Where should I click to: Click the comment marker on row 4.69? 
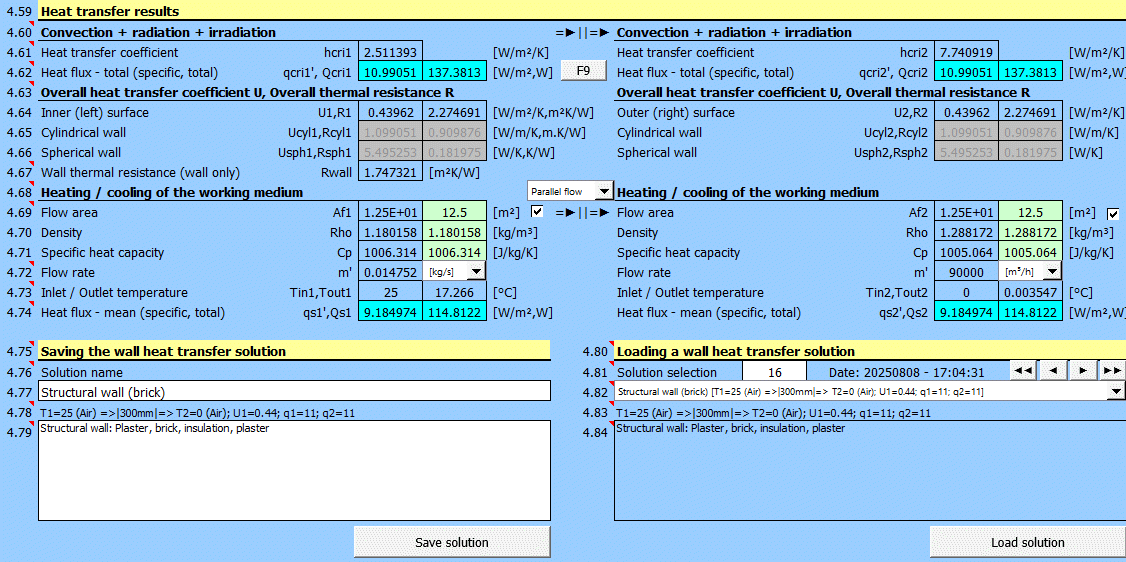point(34,204)
